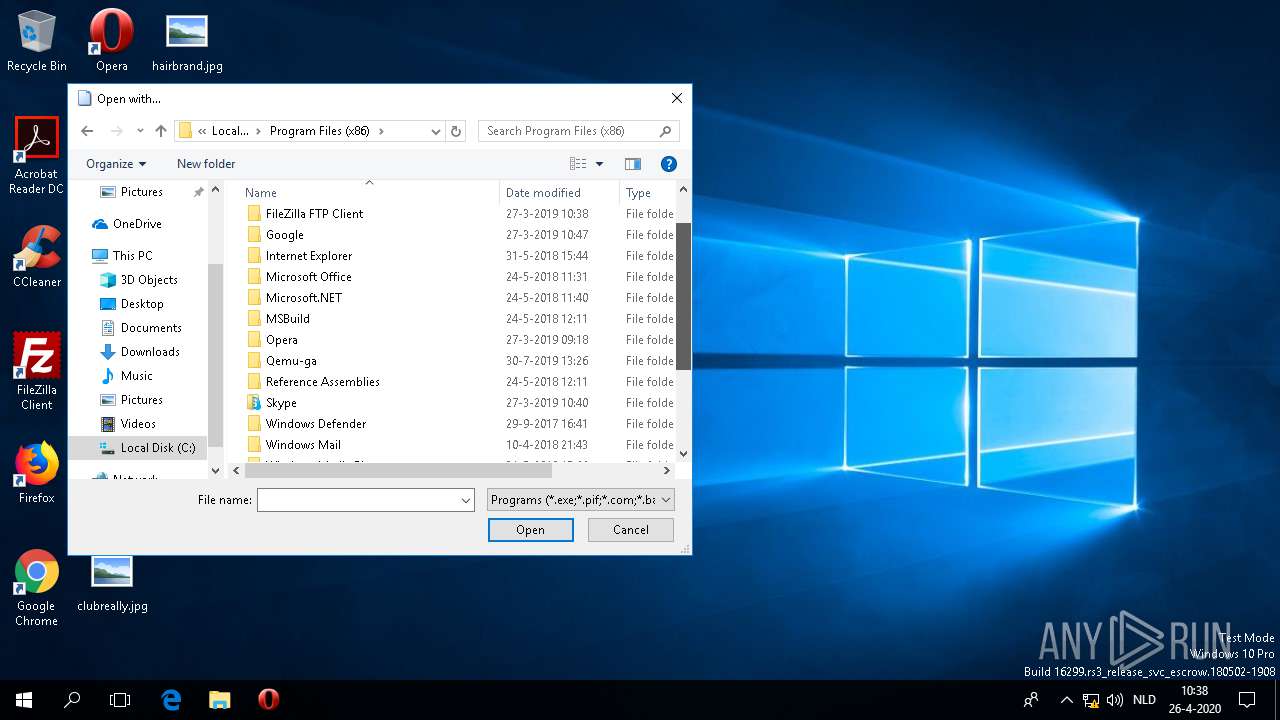Click the Search Program Files (x86) box
Screen dimensions: 1280x720
point(578,131)
